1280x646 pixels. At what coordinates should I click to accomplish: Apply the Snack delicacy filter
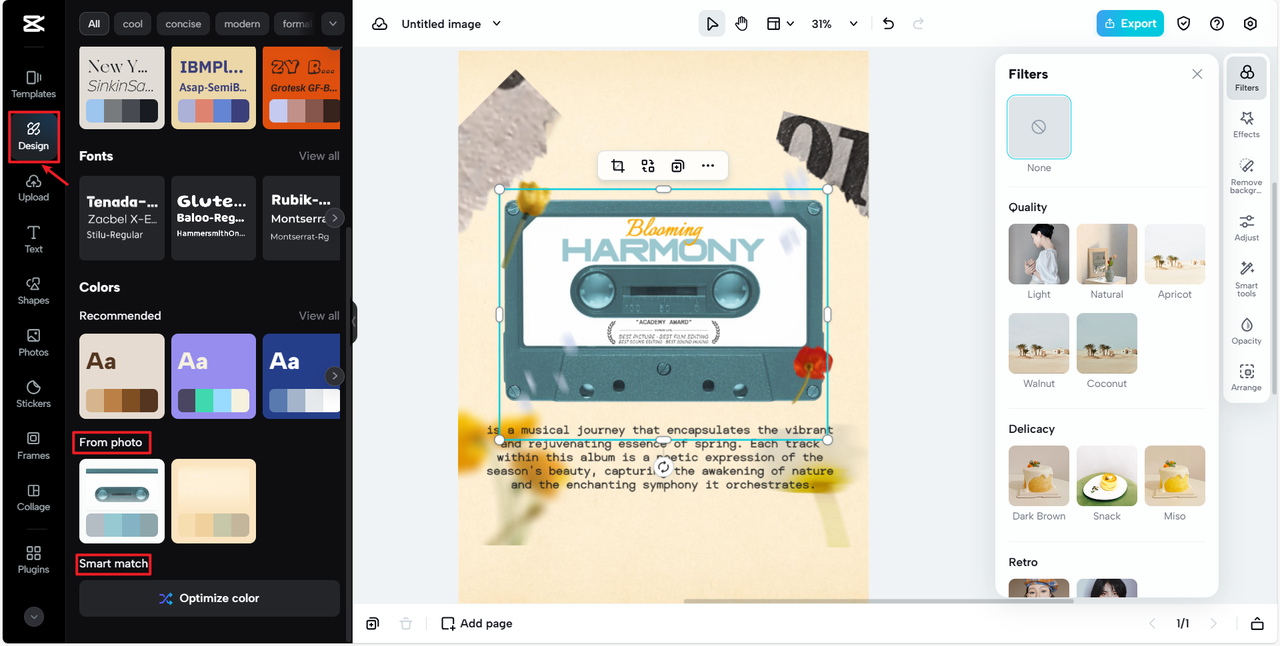(1107, 476)
